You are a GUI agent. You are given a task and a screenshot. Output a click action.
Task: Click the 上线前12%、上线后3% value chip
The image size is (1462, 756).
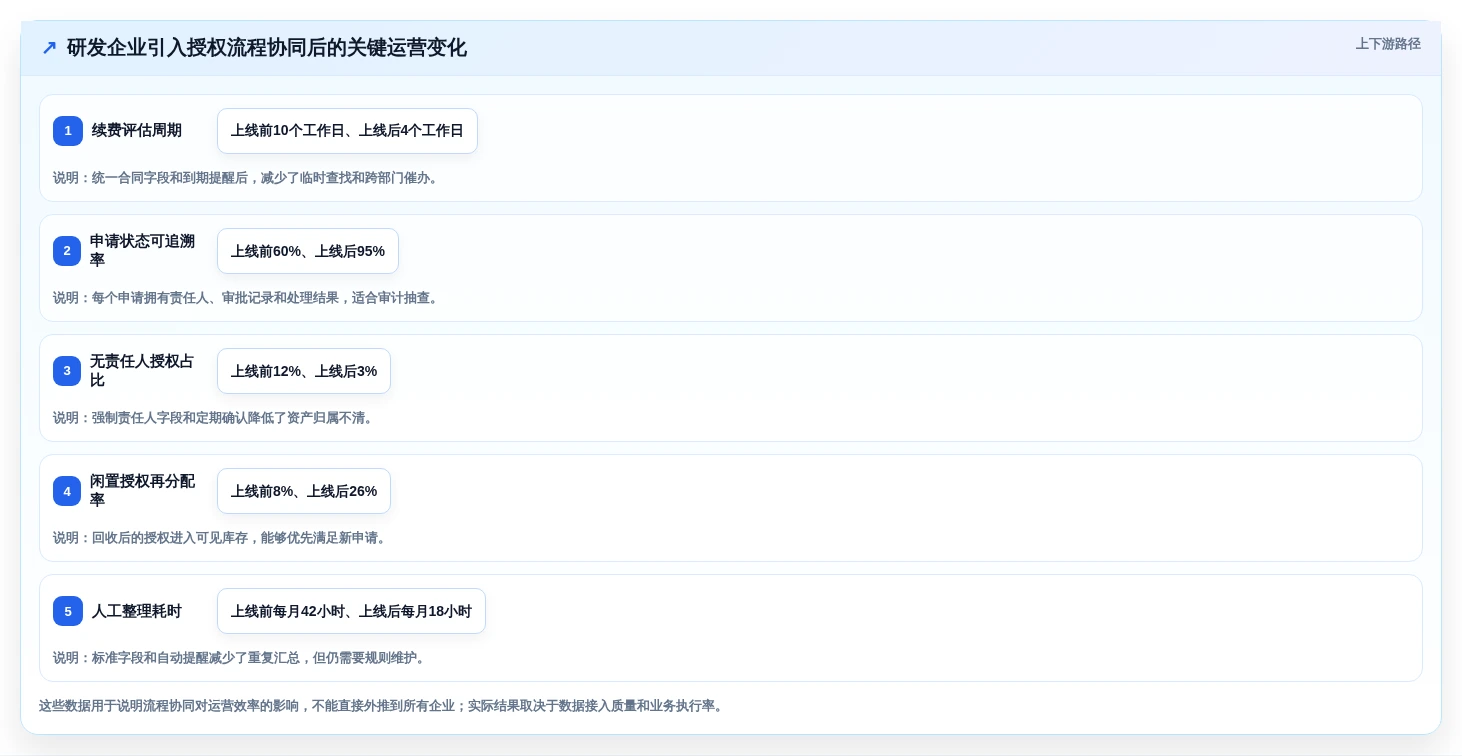(x=304, y=371)
